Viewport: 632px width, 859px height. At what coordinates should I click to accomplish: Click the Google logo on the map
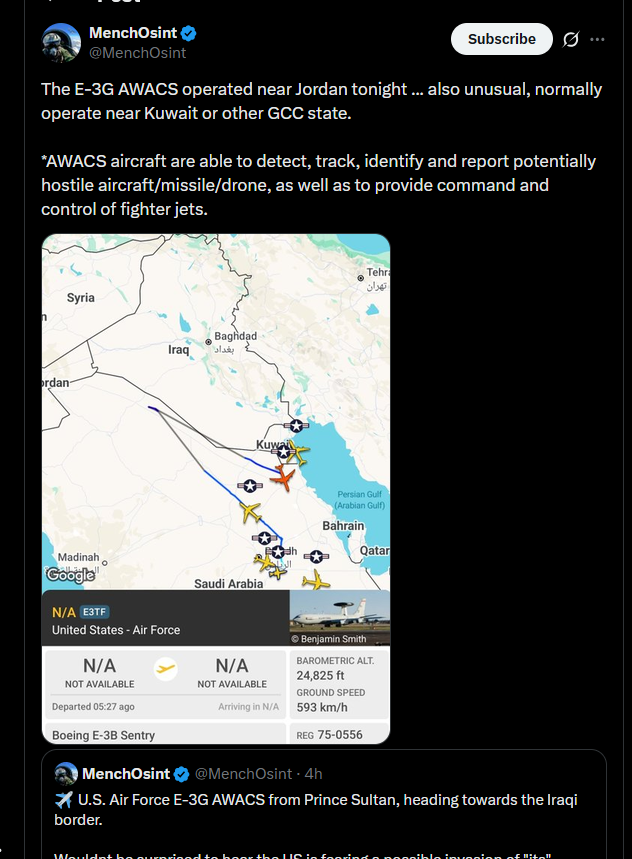pyautogui.click(x=71, y=575)
